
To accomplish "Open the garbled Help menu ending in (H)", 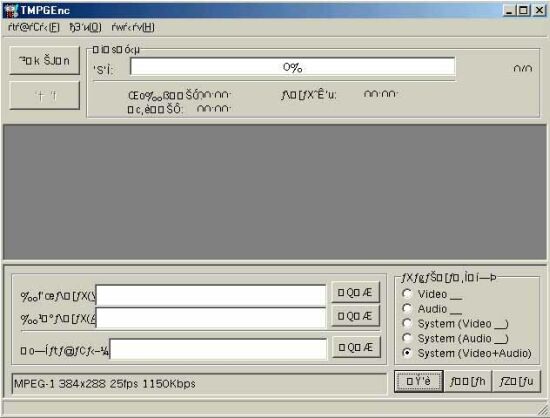I will pyautogui.click(x=133, y=27).
